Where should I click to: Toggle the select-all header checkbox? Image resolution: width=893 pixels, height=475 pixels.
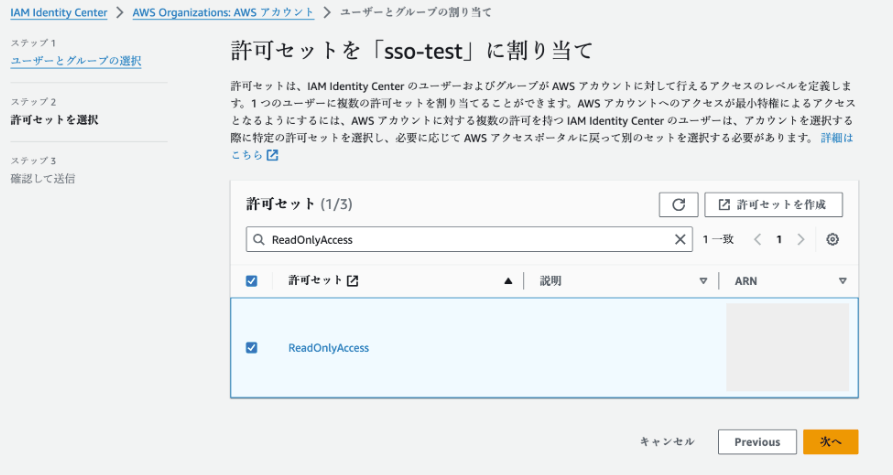point(251,281)
